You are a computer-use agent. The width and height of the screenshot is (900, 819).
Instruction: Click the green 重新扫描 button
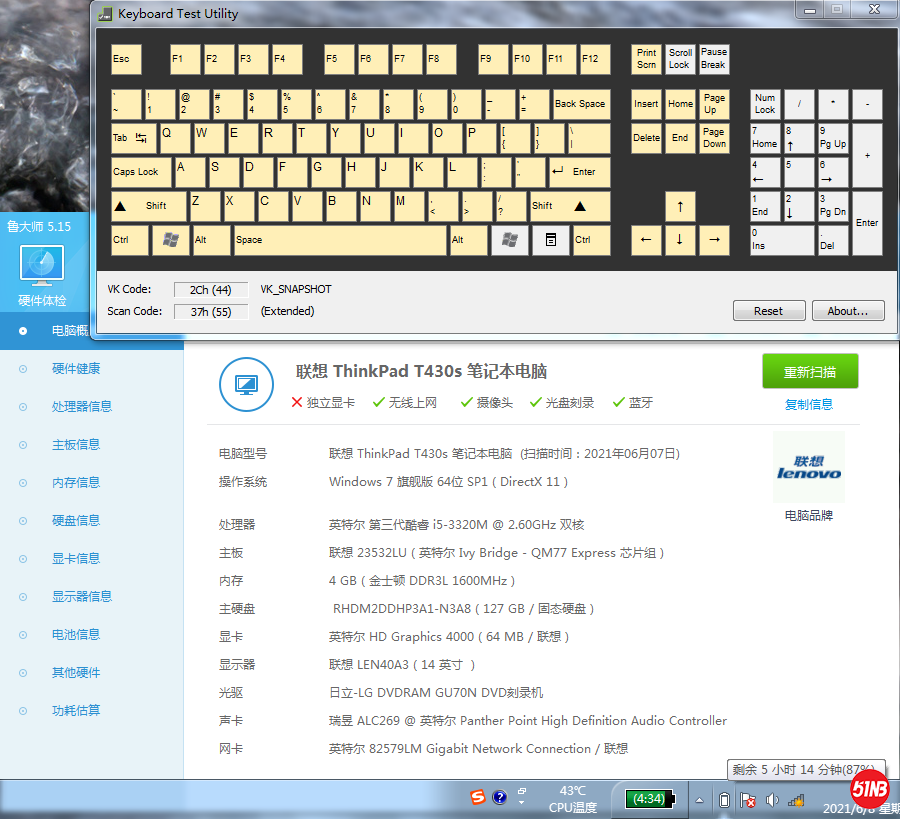(809, 372)
